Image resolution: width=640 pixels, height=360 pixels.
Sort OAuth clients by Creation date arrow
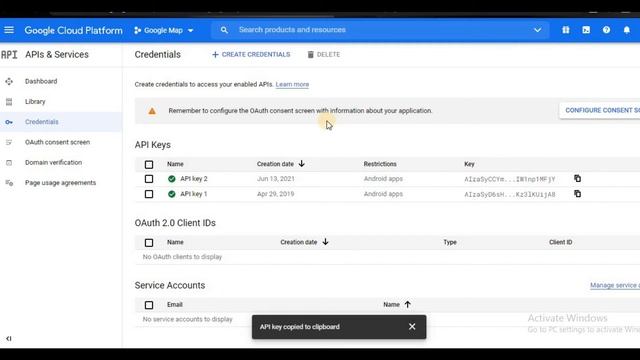tap(325, 242)
